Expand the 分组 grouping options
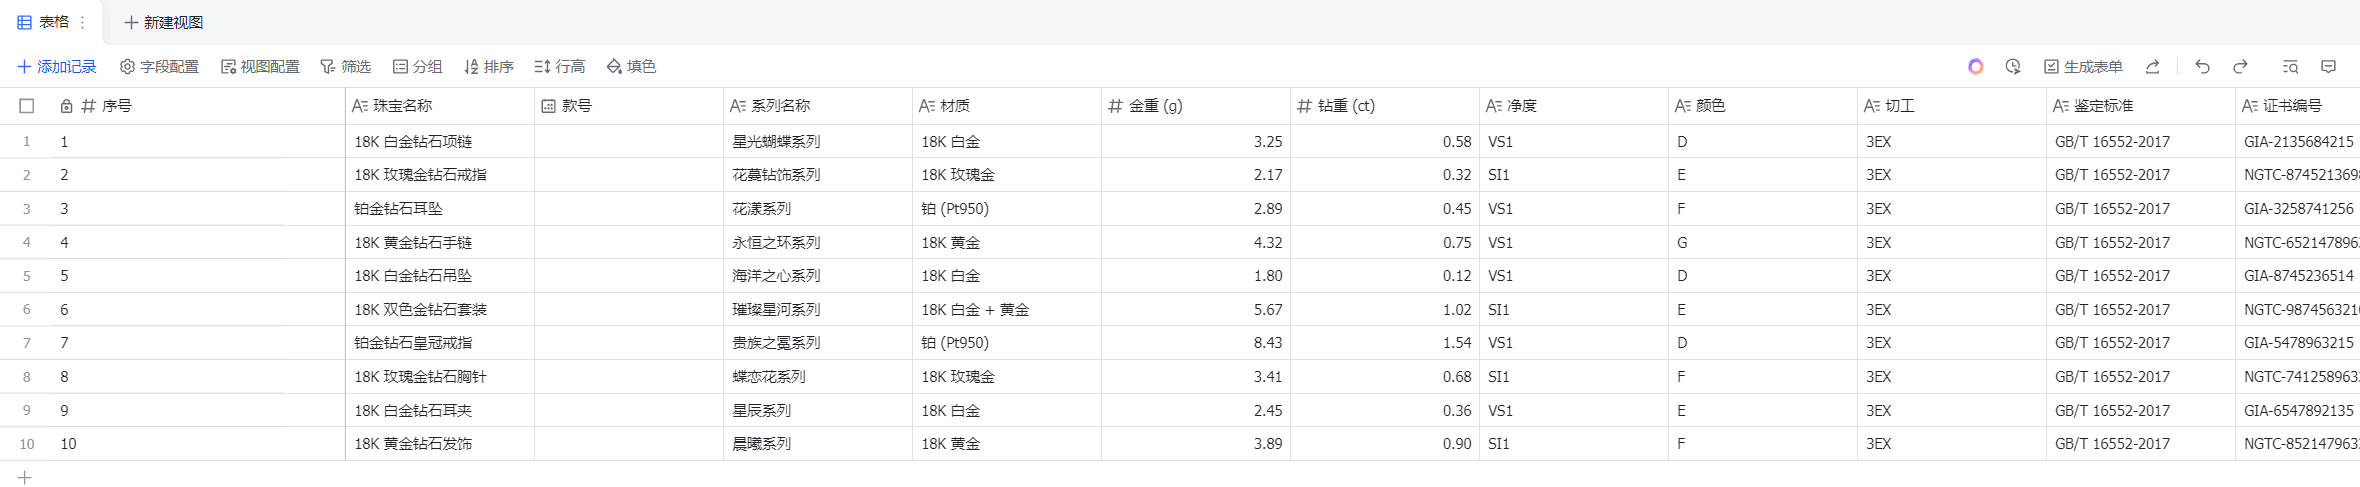The height and width of the screenshot is (487, 2360). point(417,67)
